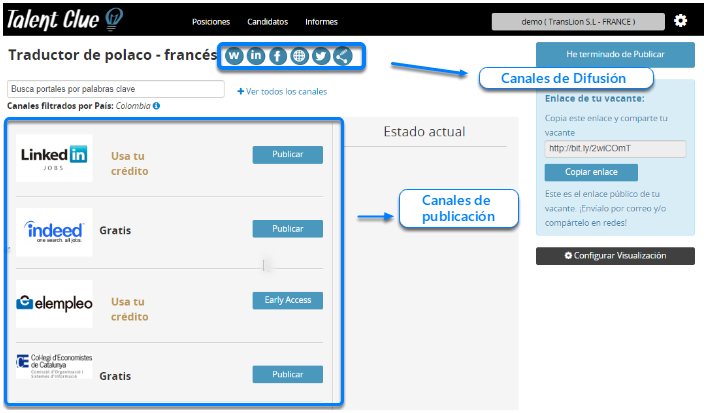
Task: Click the Enlace de tu vacante heading
Action: click(x=594, y=99)
